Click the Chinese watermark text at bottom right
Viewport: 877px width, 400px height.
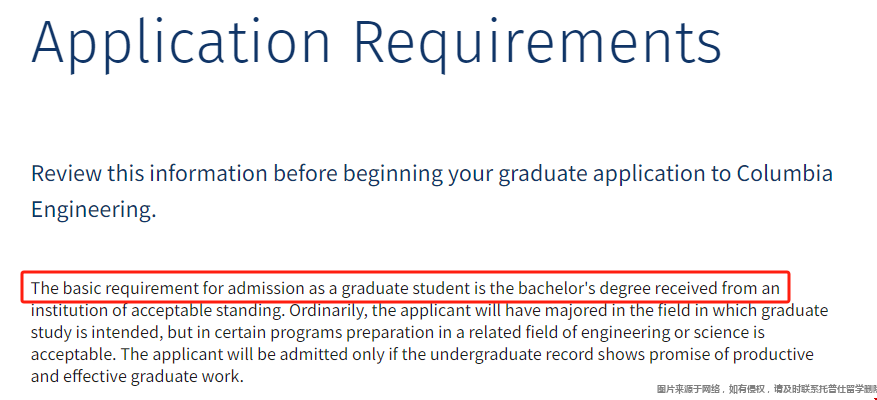[767, 389]
